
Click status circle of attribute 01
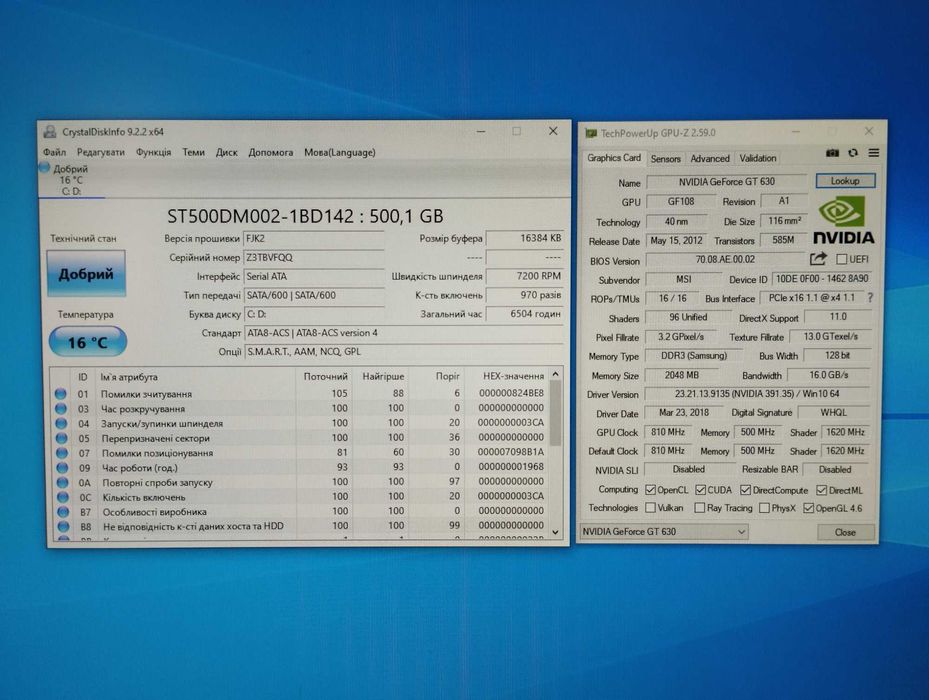click(60, 394)
